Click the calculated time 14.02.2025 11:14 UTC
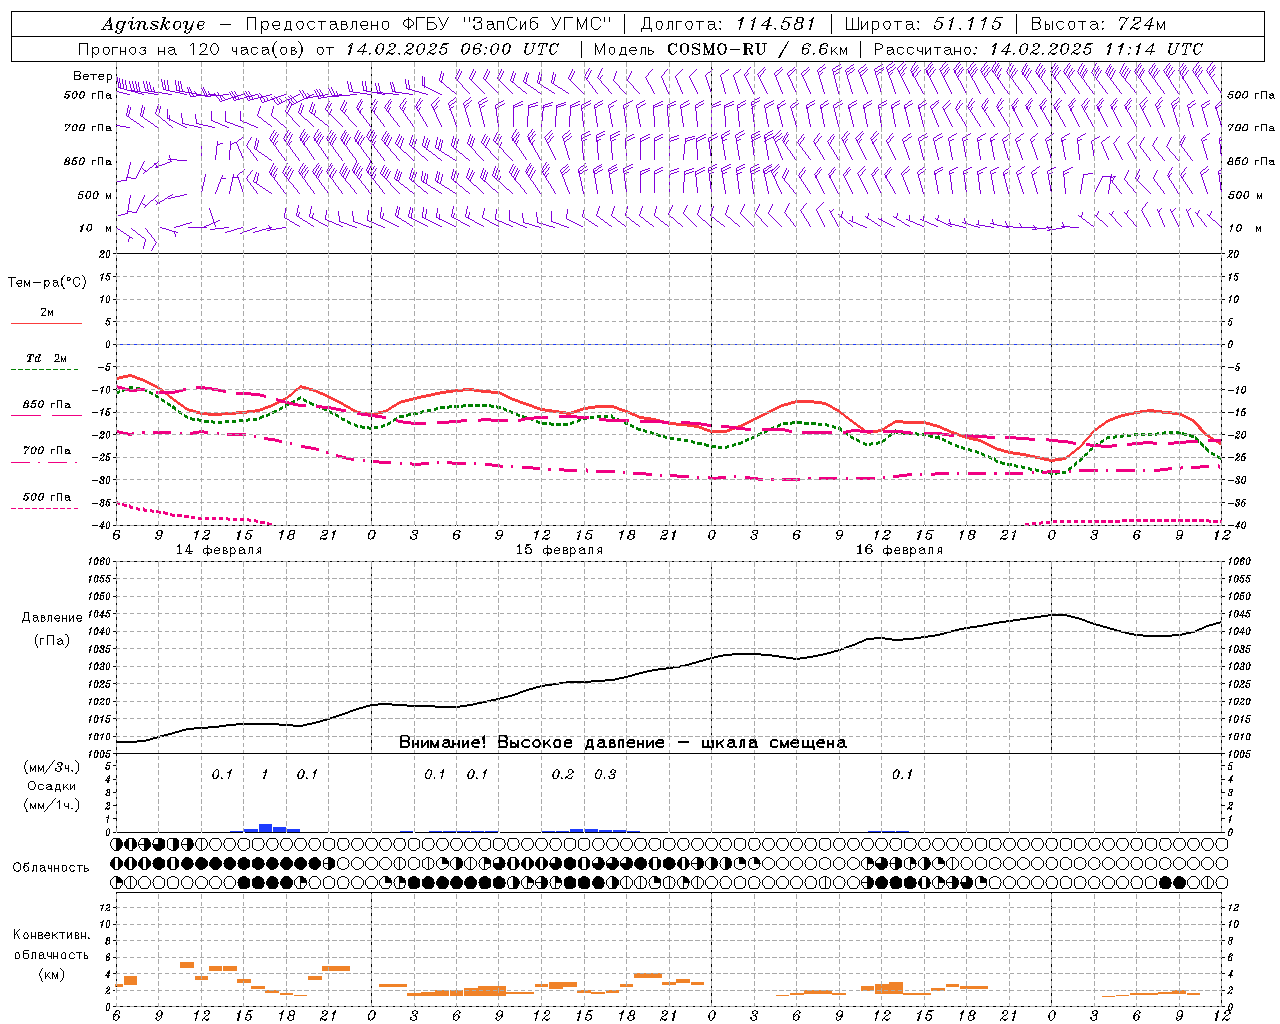The image size is (1280, 1024). pos(1096,49)
